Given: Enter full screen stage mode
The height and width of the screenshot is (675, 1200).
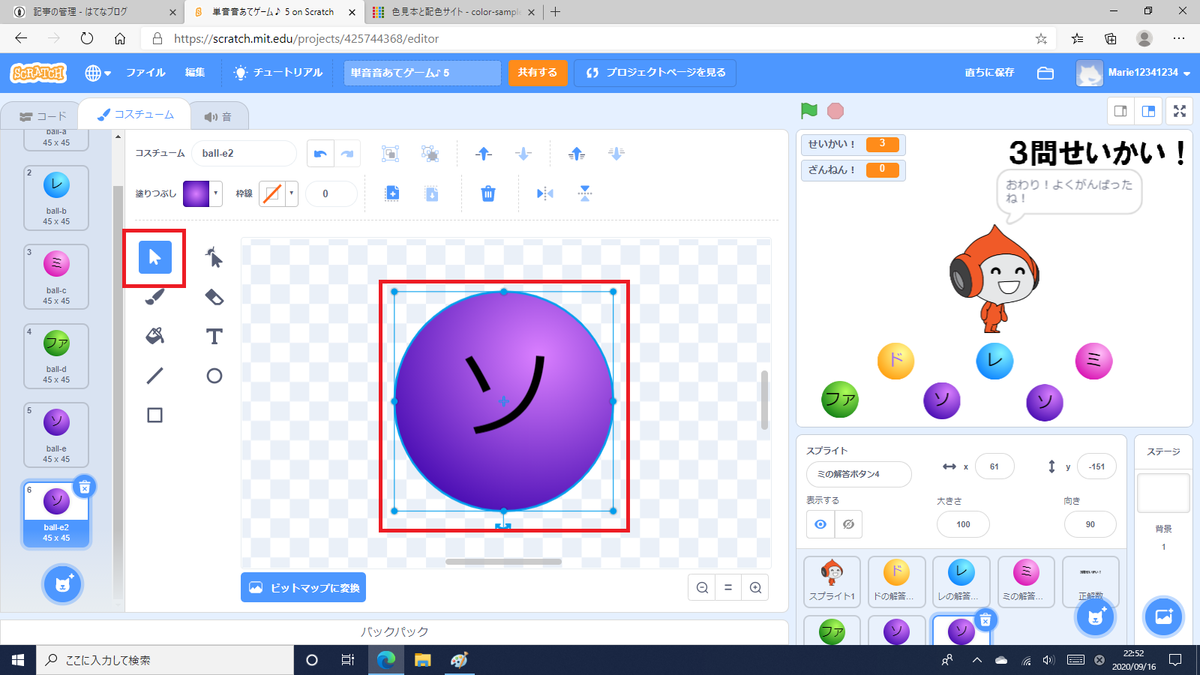Looking at the screenshot, I should tap(1179, 111).
